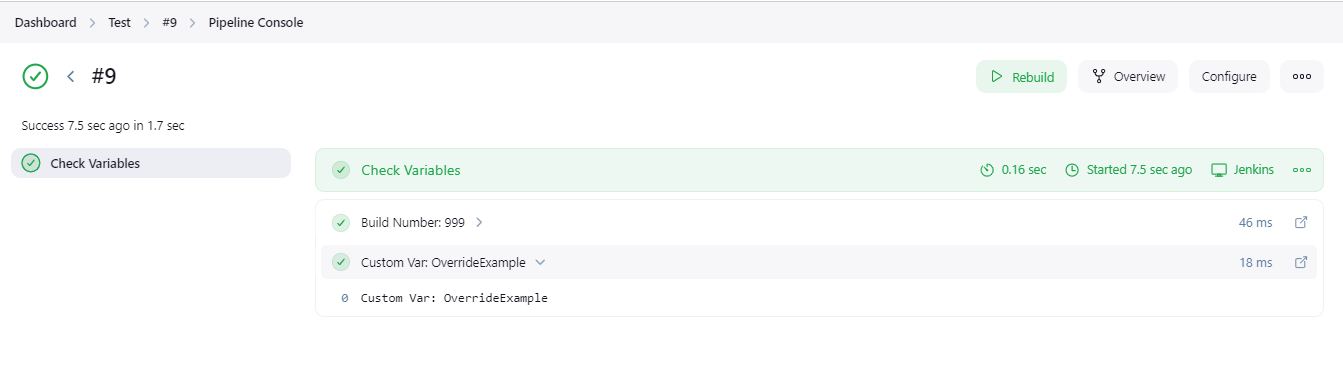Click the stage duration timer icon
The height and width of the screenshot is (388, 1343).
click(x=988, y=170)
